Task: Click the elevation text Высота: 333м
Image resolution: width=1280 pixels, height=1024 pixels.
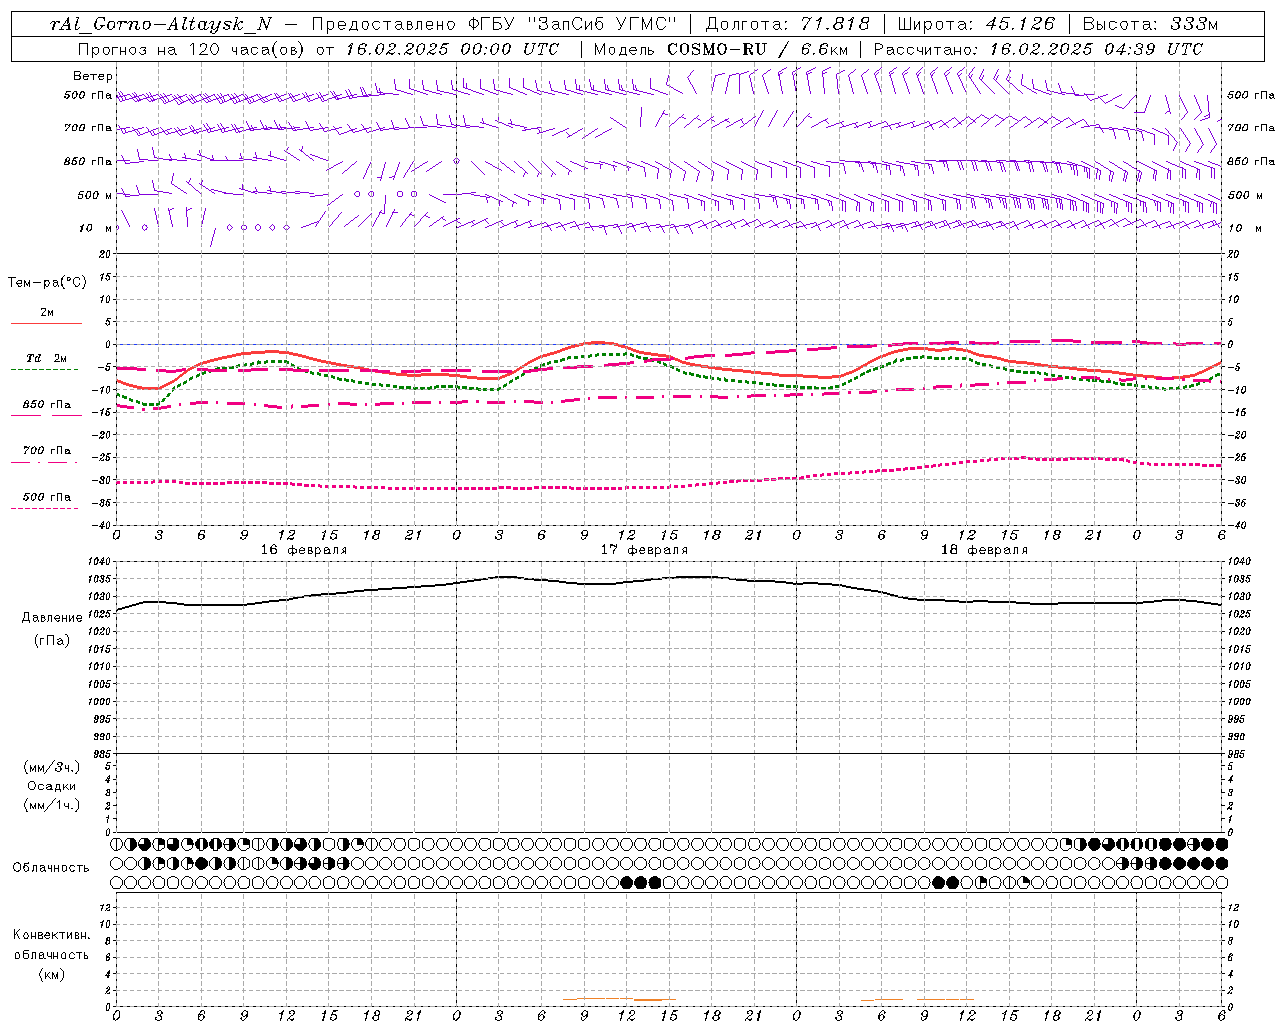Action: pyautogui.click(x=1150, y=24)
